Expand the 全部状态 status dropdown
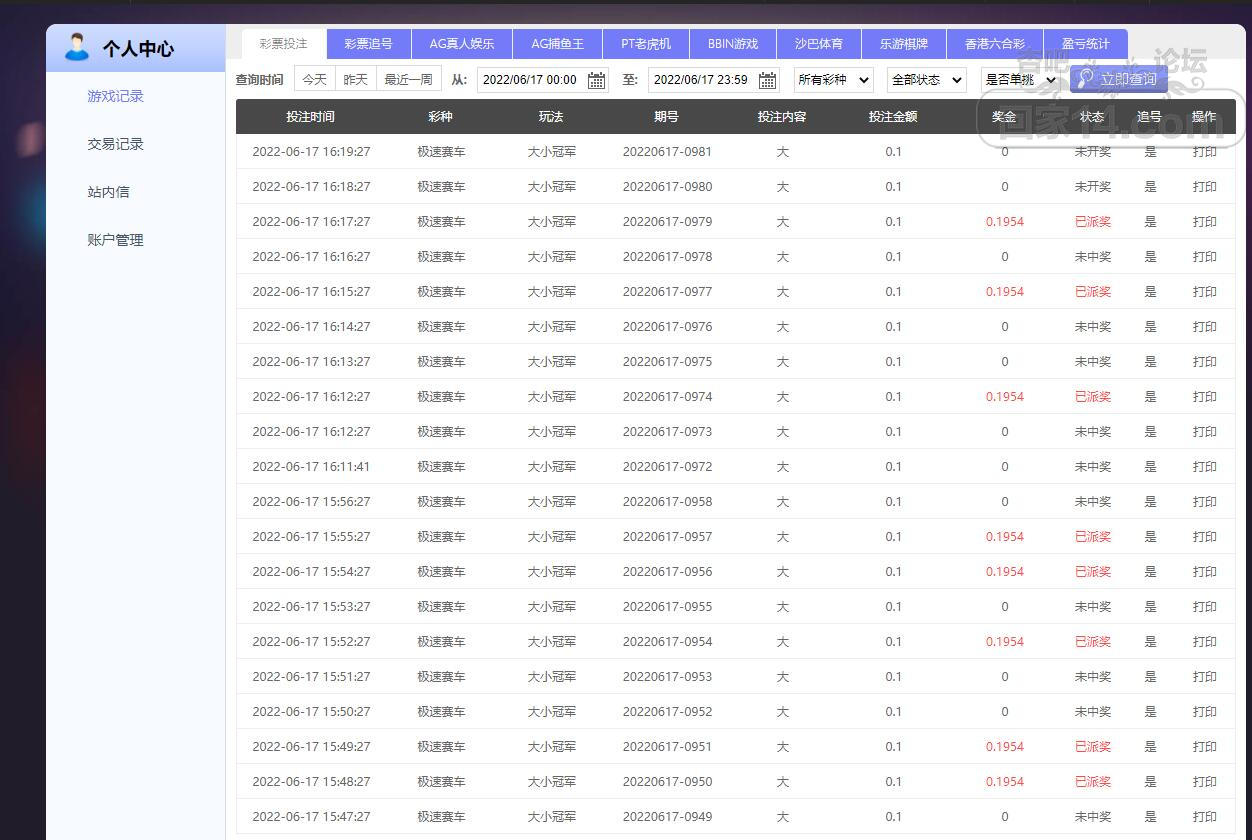The image size is (1252, 840). tap(926, 80)
